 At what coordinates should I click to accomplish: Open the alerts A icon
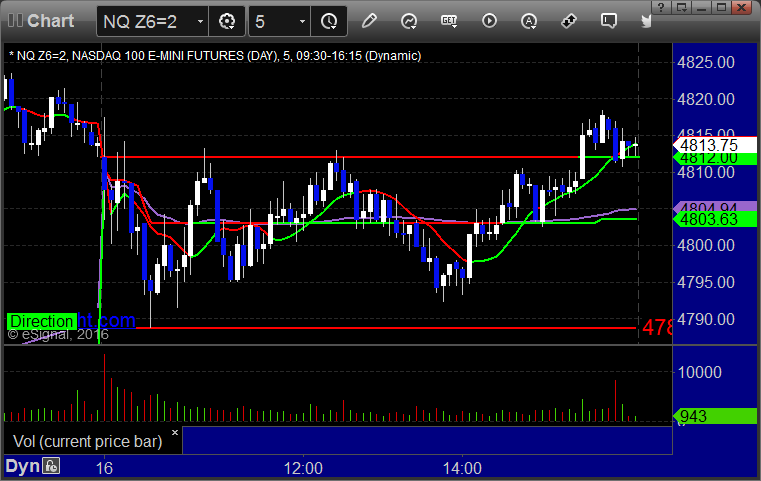click(x=529, y=21)
